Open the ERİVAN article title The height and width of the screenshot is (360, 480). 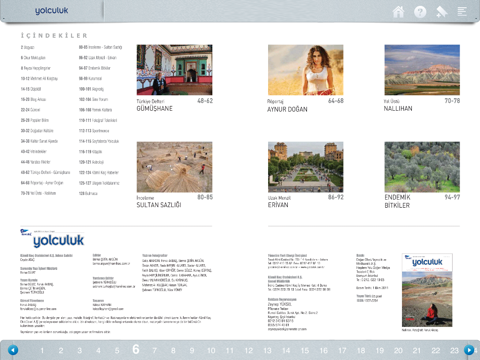tap(278, 205)
